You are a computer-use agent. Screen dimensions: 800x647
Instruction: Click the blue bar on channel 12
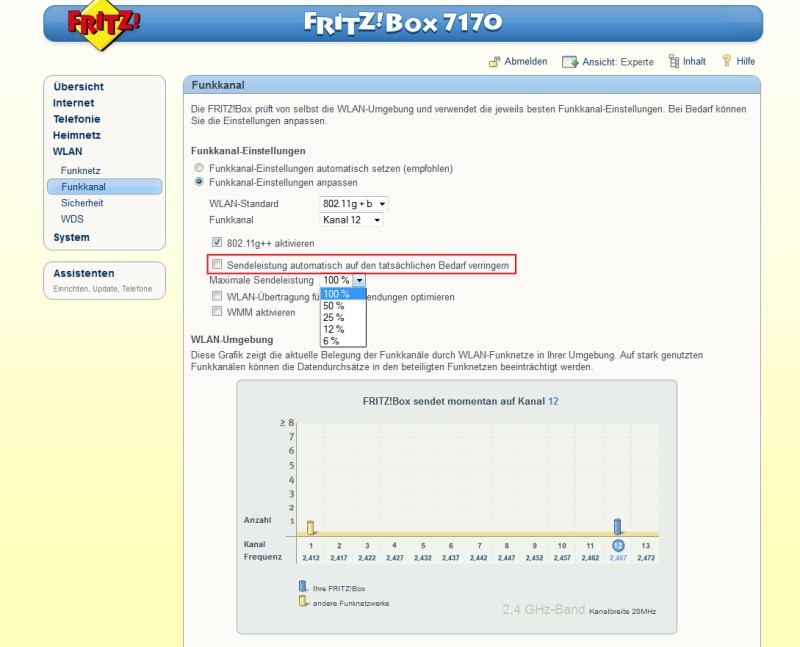617,526
